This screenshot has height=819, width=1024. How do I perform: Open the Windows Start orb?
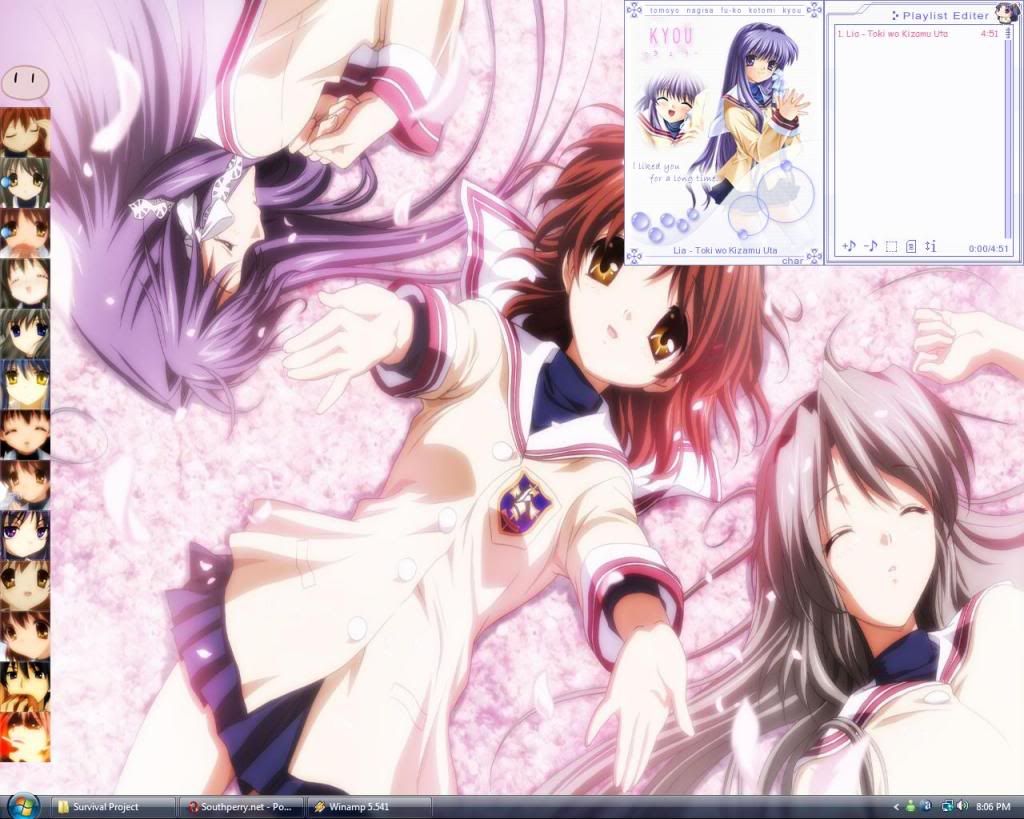[x=24, y=806]
